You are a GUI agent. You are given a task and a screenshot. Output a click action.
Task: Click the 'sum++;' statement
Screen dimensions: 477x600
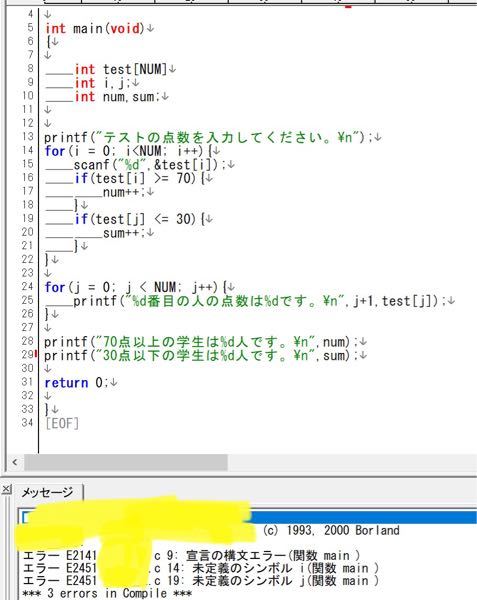pyautogui.click(x=124, y=233)
